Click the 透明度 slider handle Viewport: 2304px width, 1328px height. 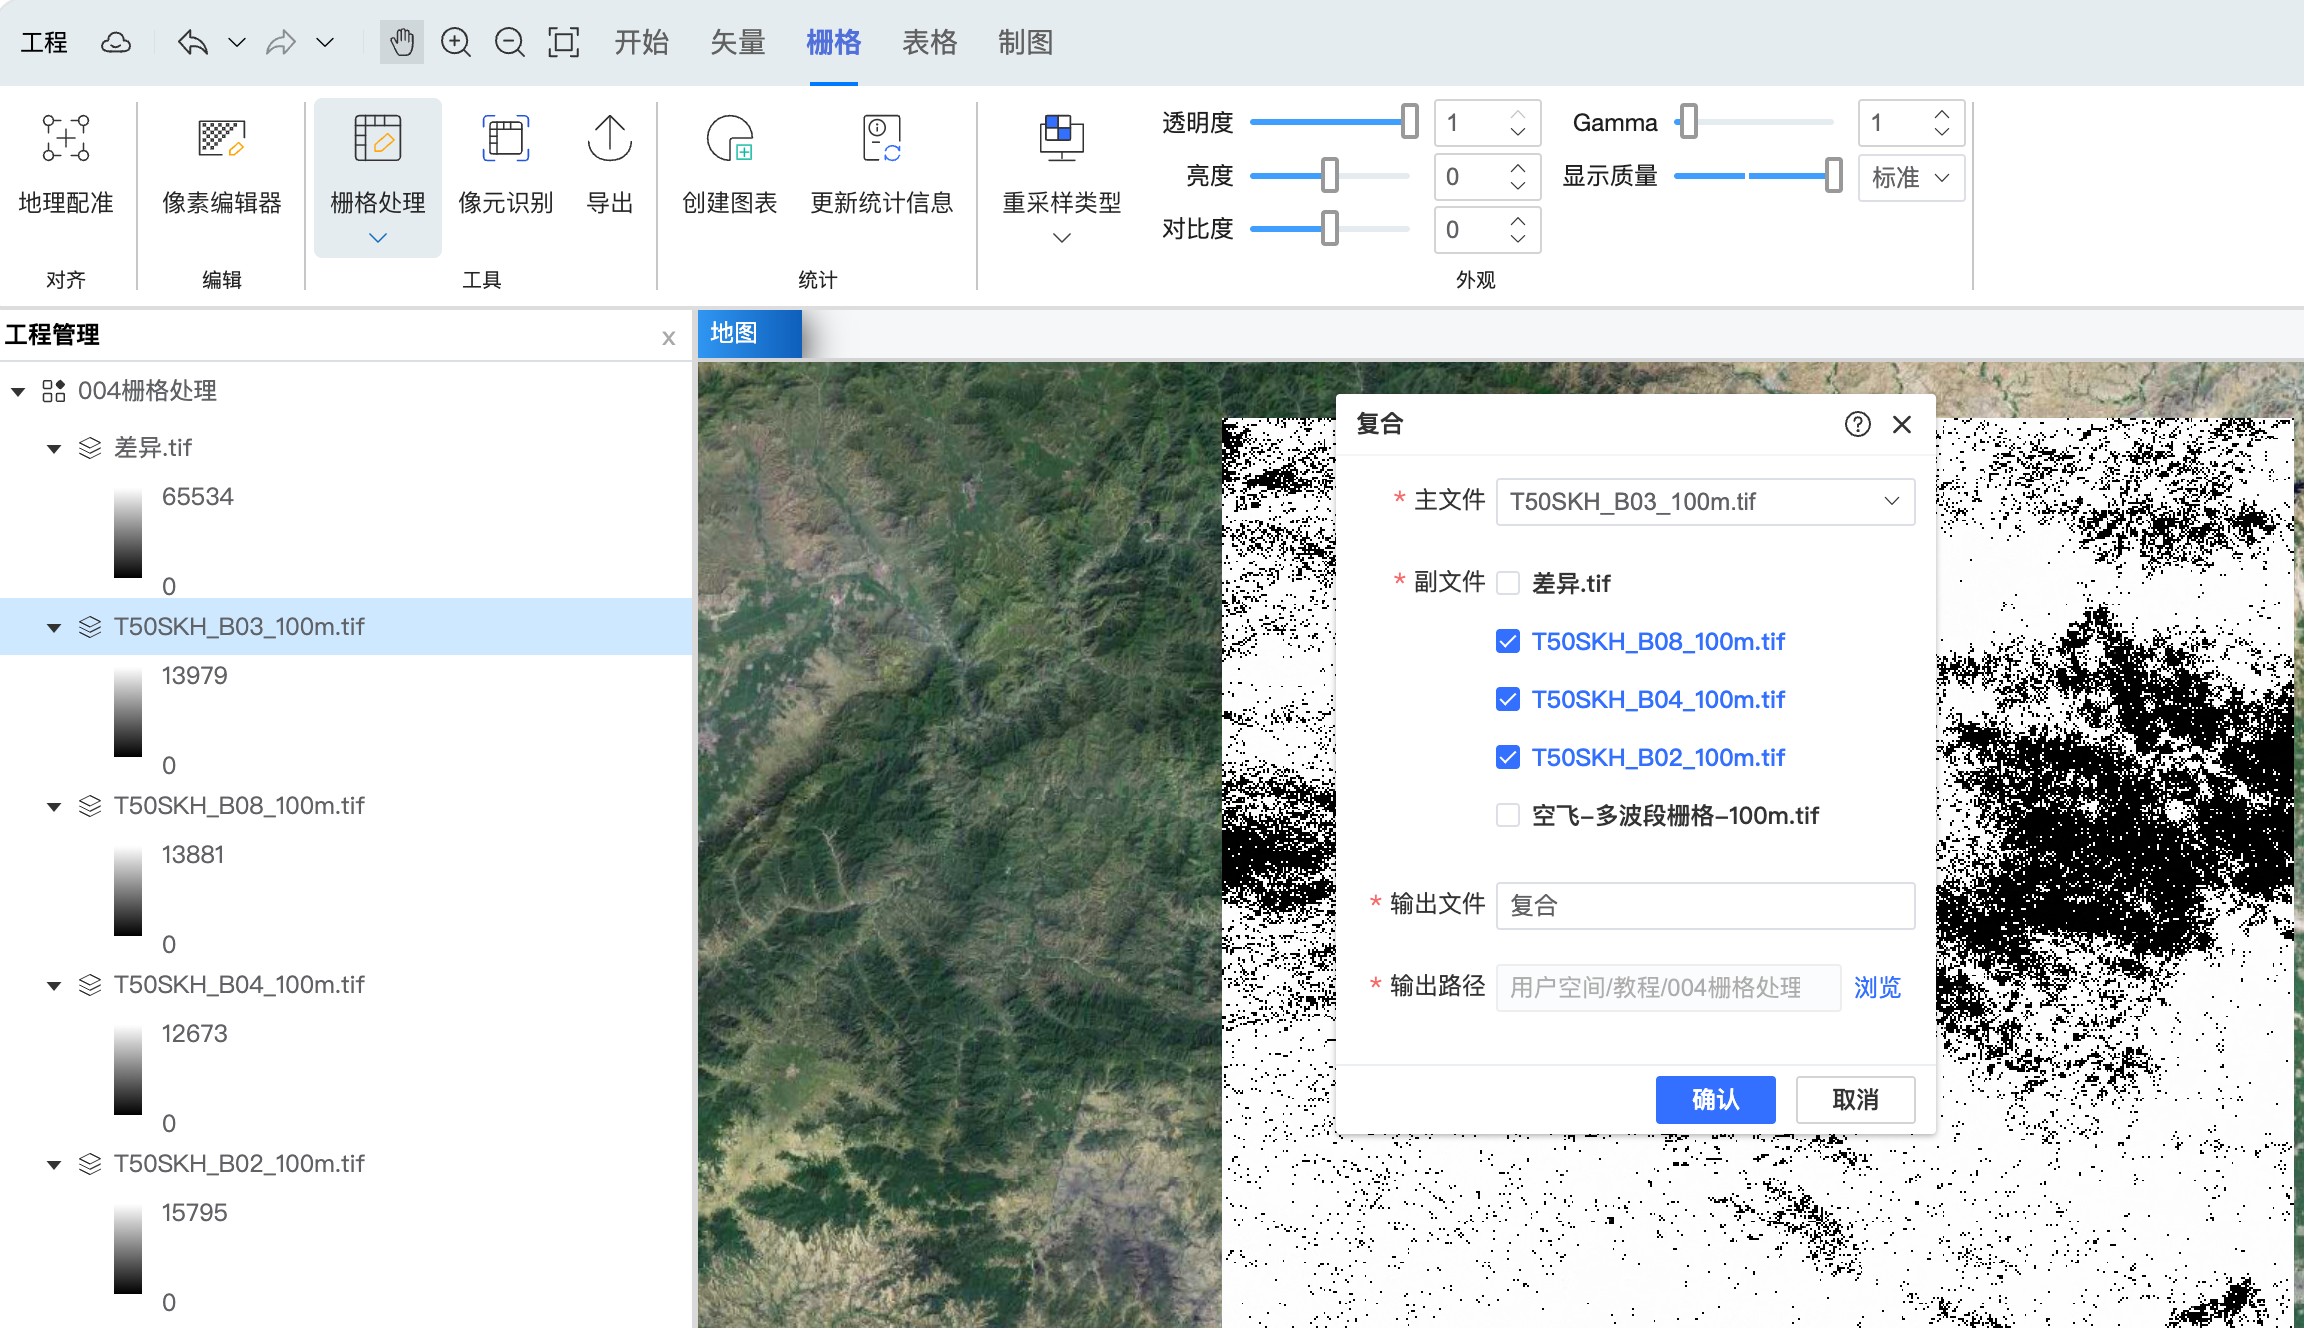1410,122
